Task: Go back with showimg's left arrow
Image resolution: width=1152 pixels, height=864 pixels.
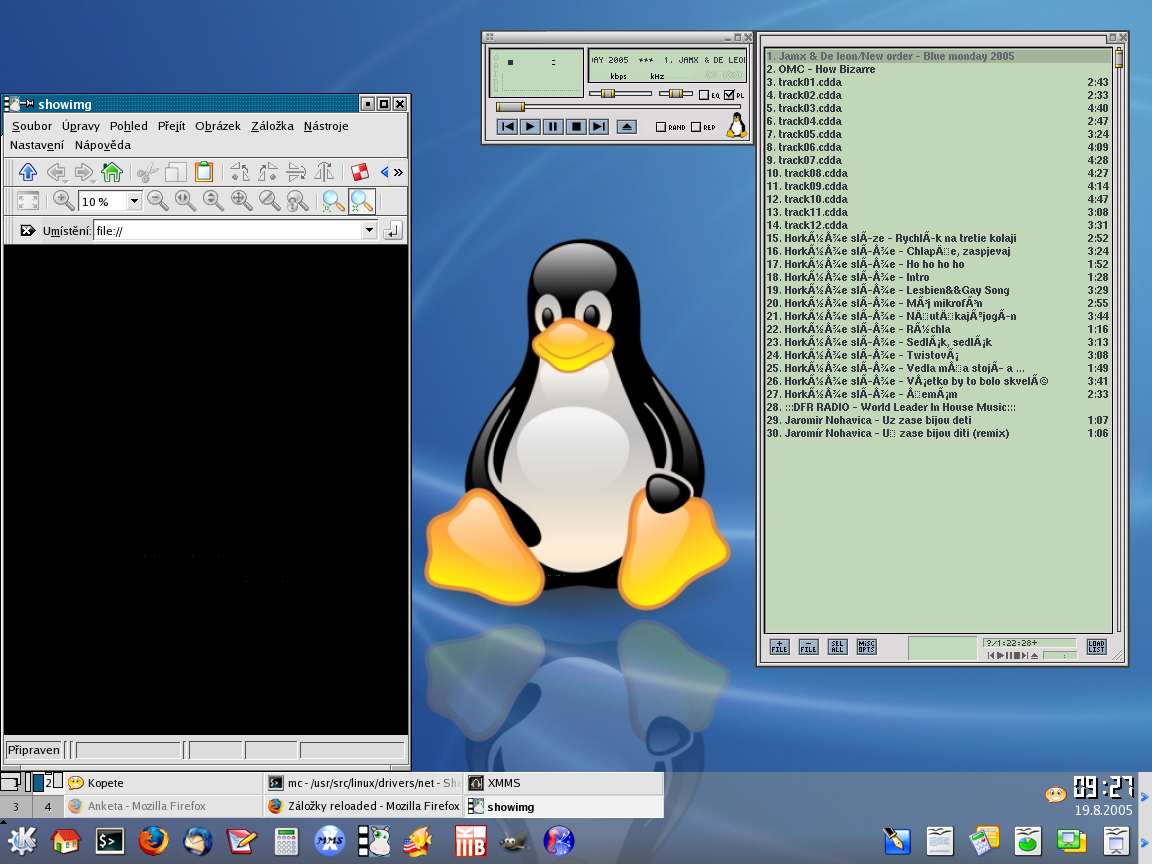Action: (x=56, y=172)
